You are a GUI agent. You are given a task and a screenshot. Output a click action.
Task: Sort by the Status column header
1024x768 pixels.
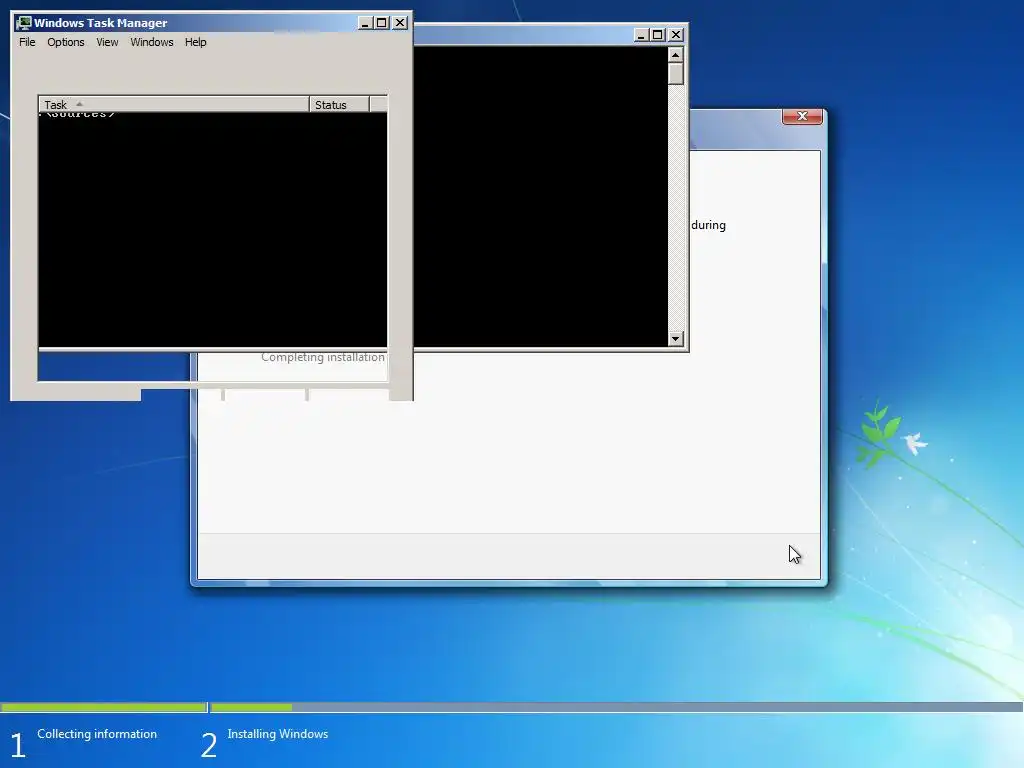(339, 104)
